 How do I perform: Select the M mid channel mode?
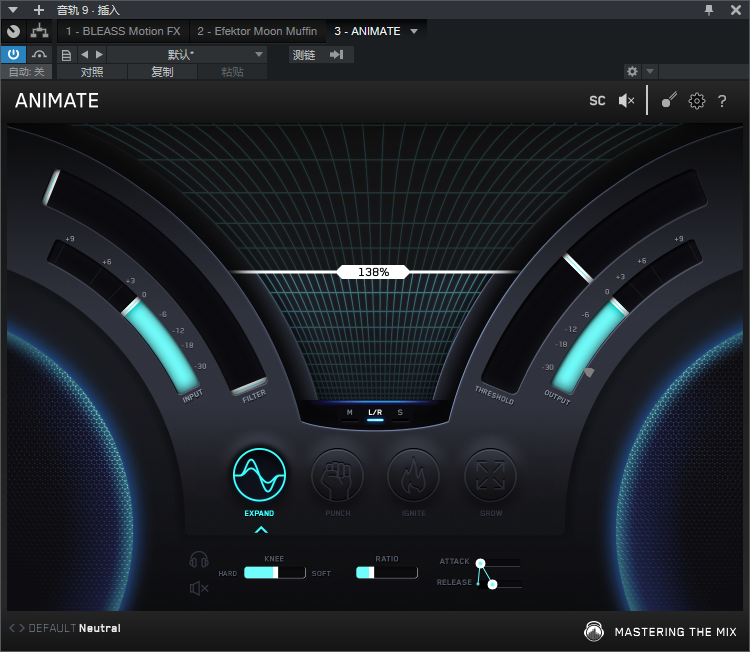coord(349,412)
